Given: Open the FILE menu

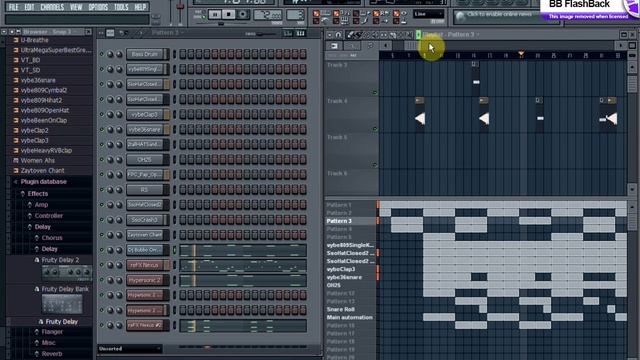Looking at the screenshot, I should (x=13, y=7).
